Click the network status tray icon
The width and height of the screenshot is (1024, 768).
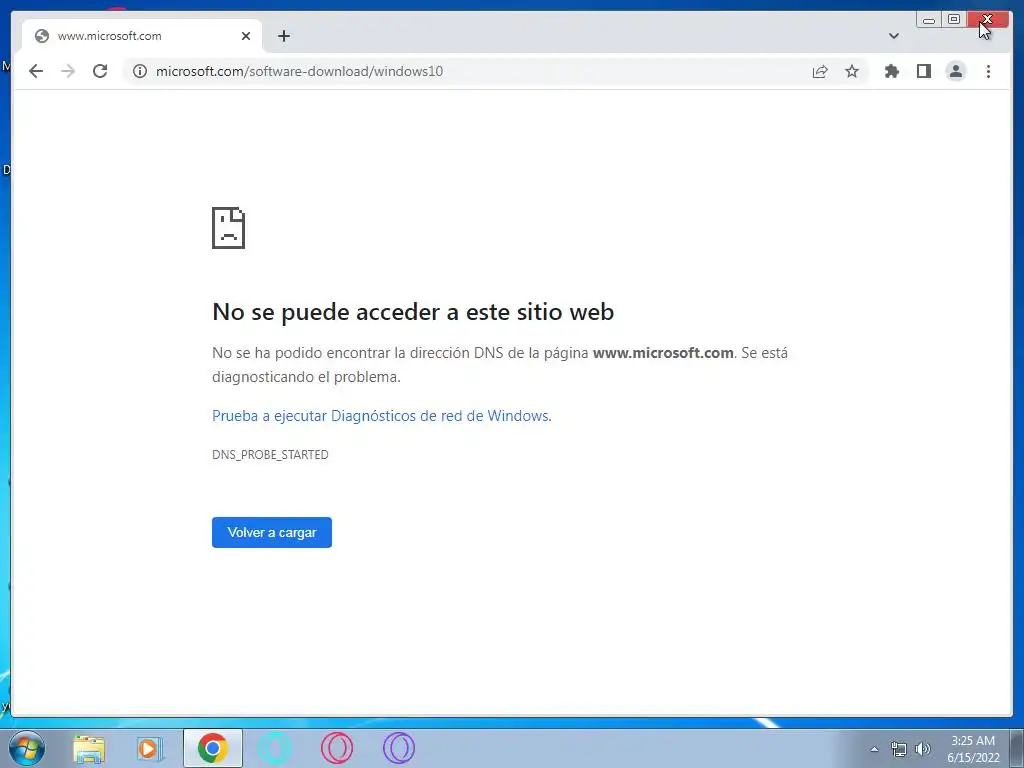(x=899, y=749)
